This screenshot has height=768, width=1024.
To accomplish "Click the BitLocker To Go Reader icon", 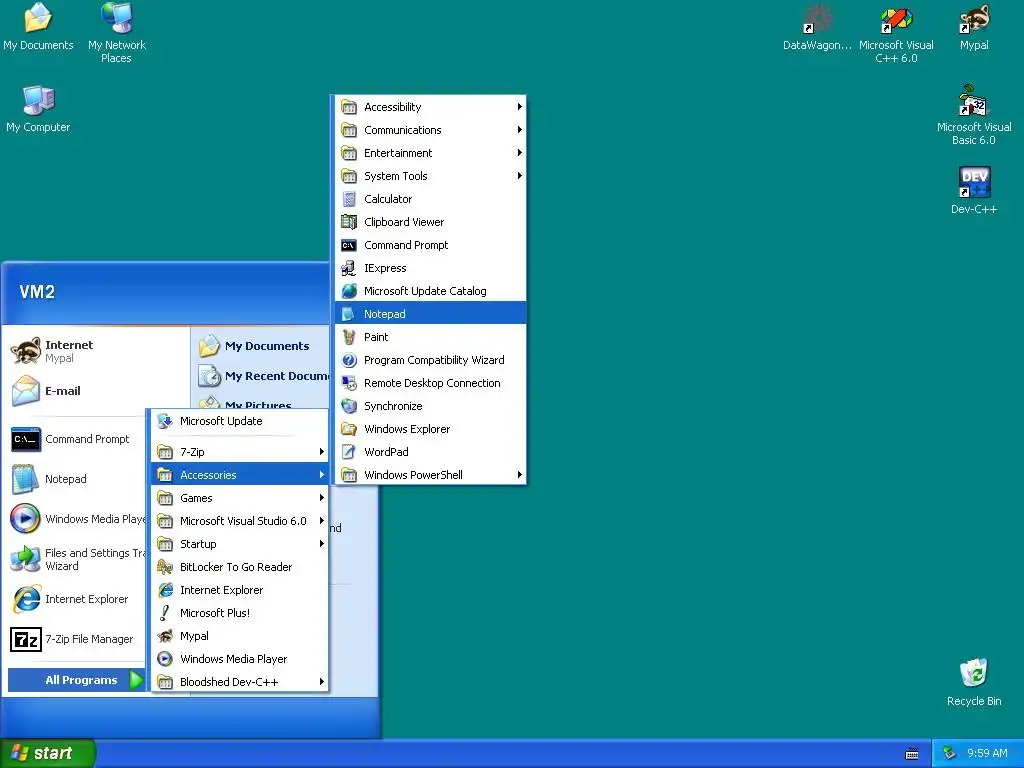I will coord(165,567).
